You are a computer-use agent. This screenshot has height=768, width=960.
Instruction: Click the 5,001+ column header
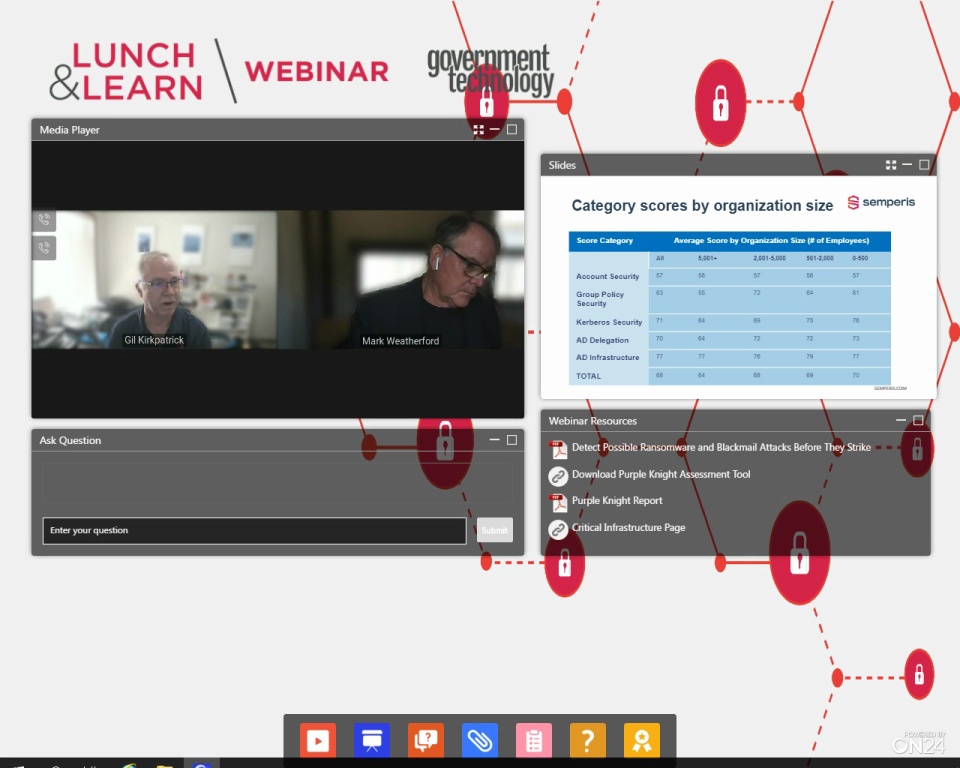point(707,258)
